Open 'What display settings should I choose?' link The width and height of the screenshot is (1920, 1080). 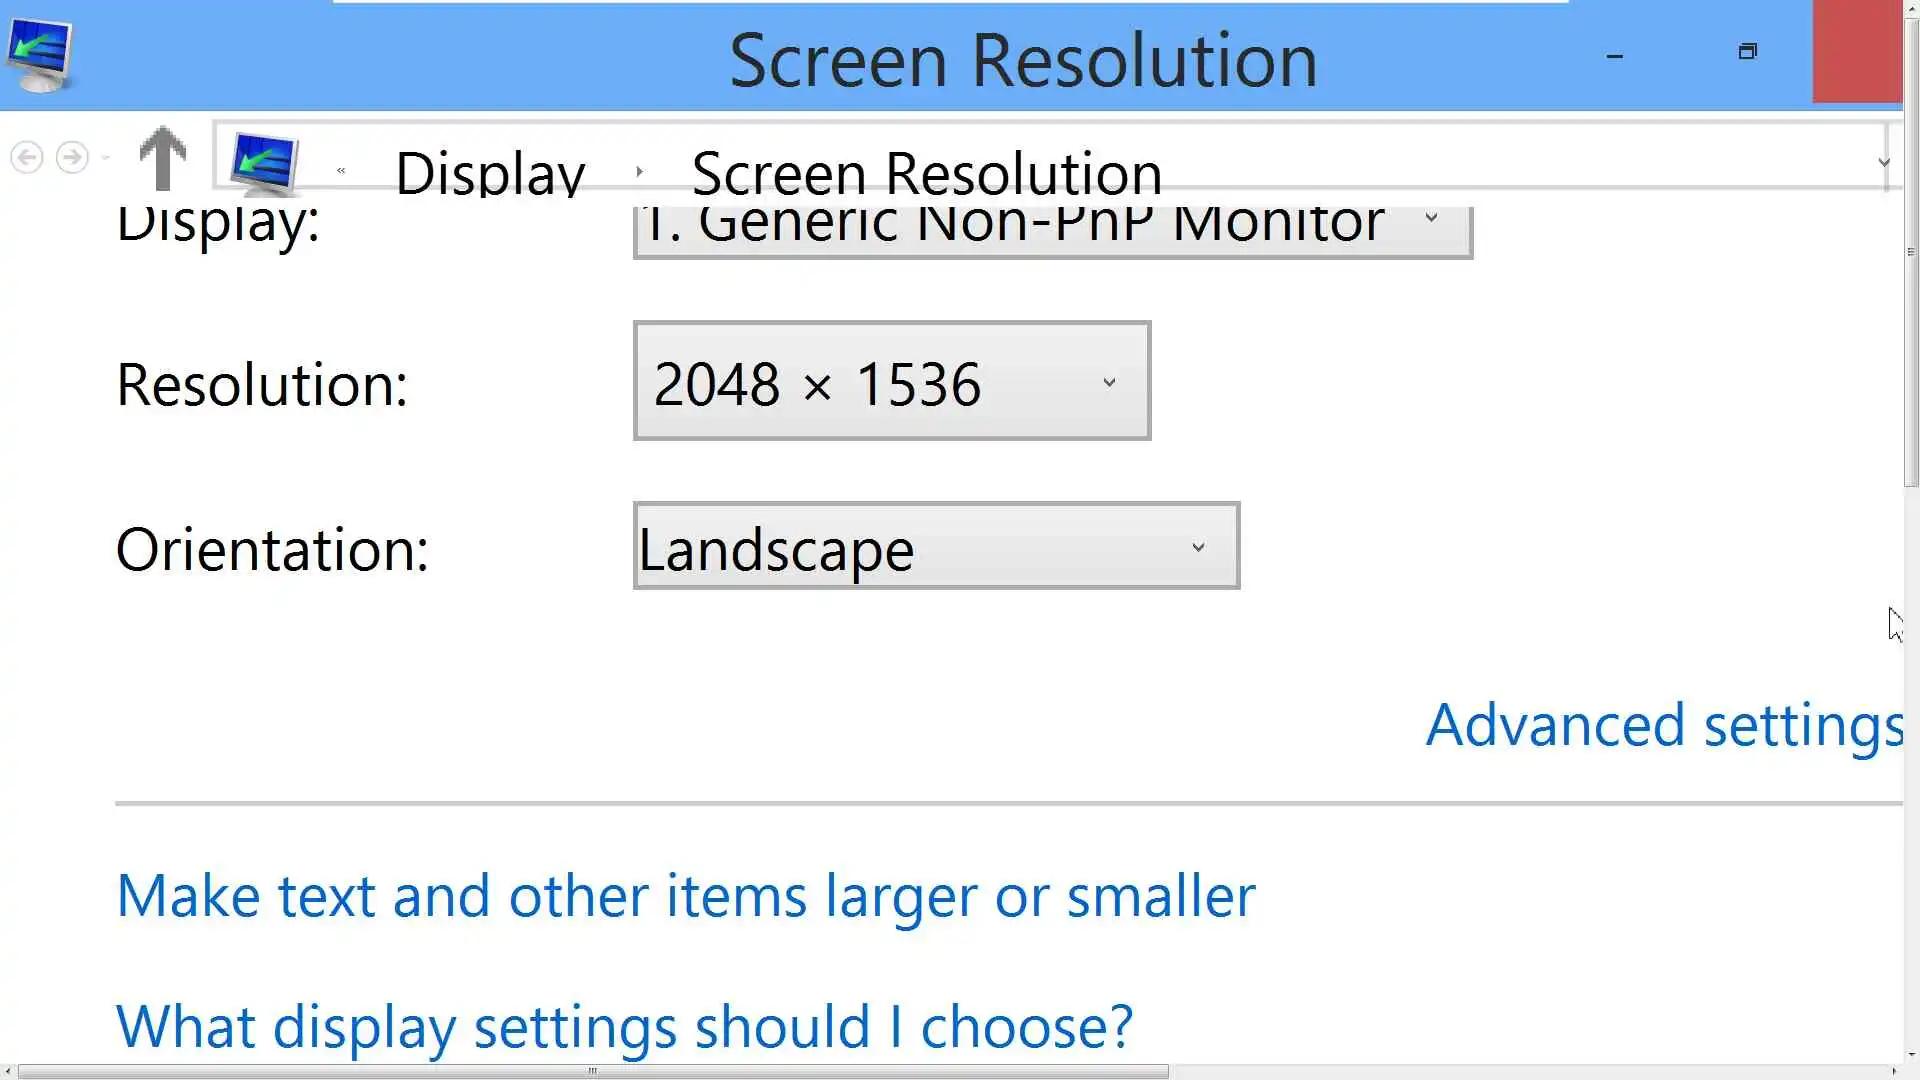pyautogui.click(x=624, y=1027)
